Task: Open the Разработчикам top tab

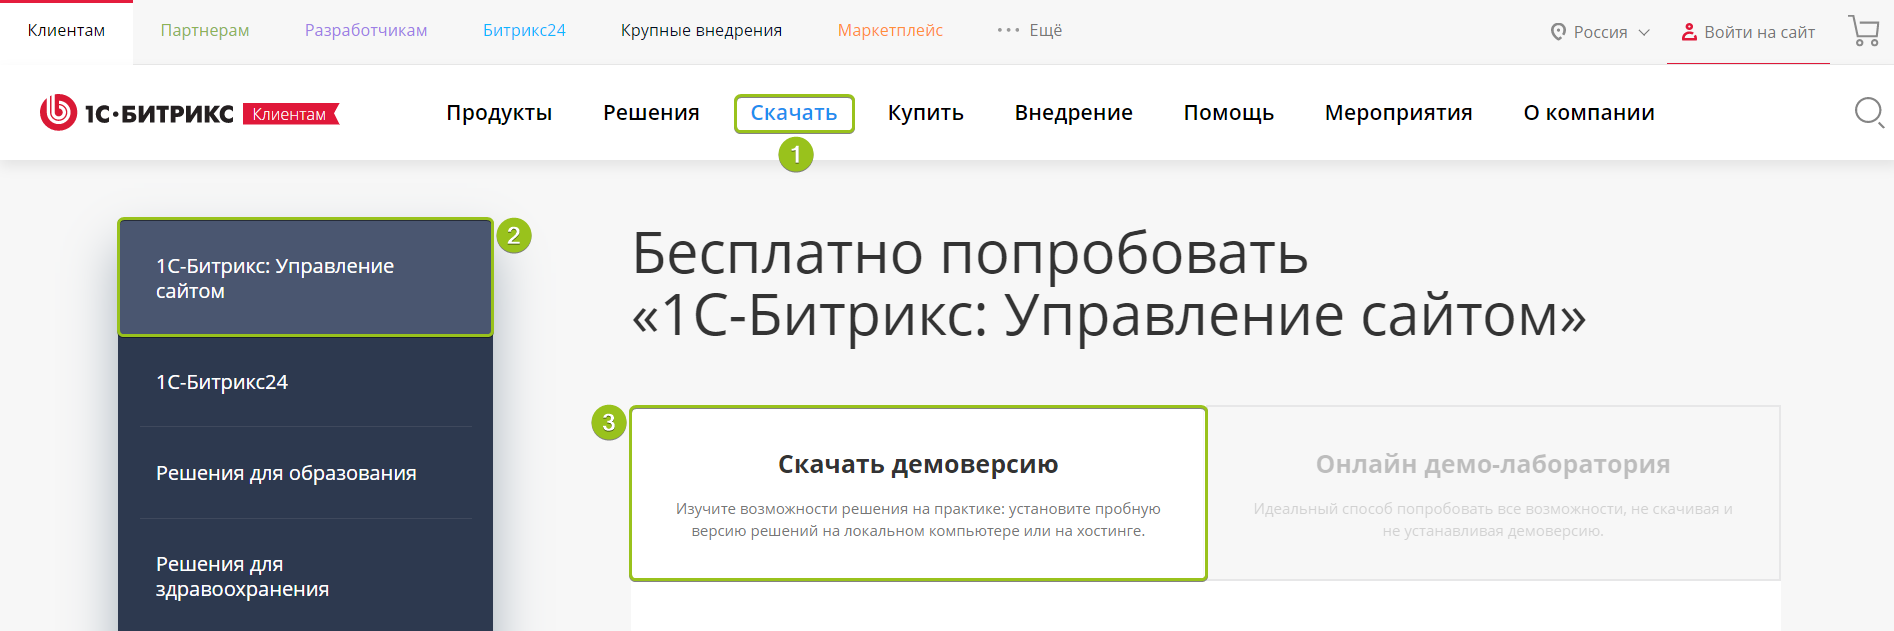Action: click(x=366, y=30)
